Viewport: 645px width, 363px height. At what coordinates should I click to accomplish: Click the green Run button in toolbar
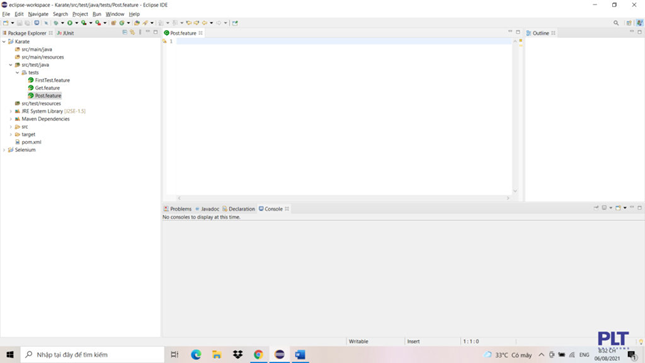point(70,23)
